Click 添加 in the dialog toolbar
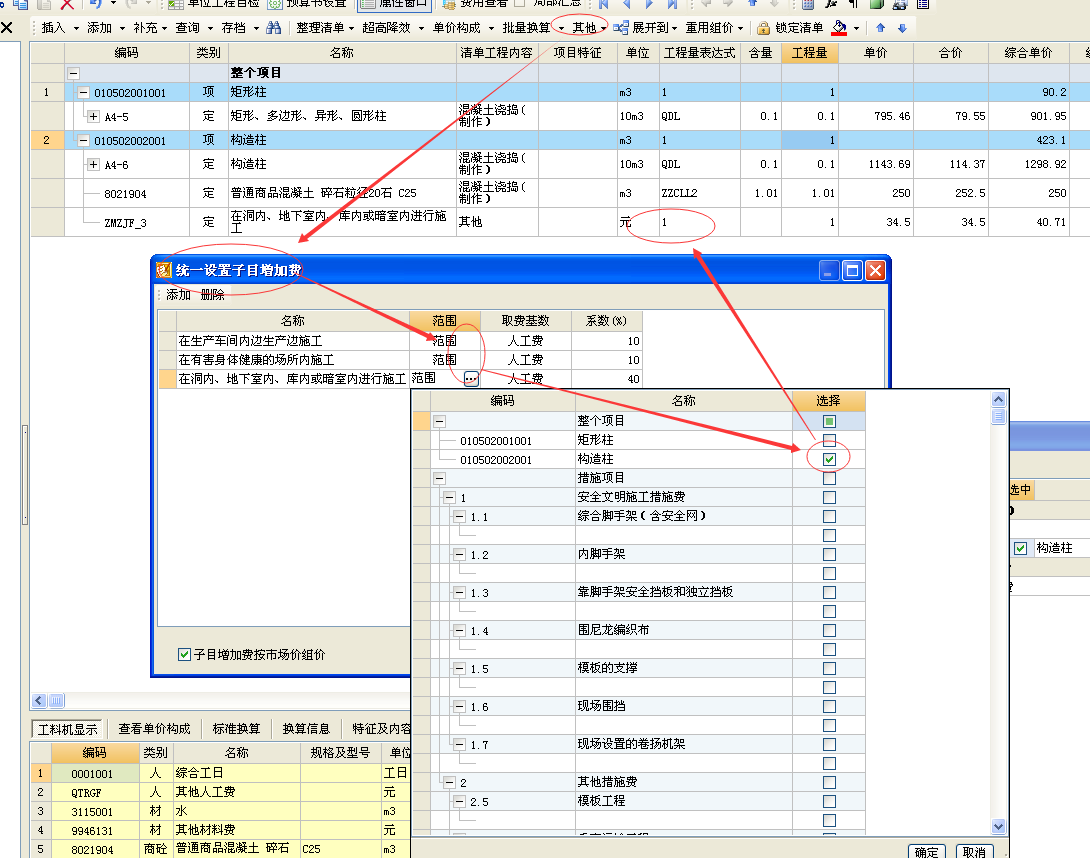The width and height of the screenshot is (1090, 858). (178, 295)
